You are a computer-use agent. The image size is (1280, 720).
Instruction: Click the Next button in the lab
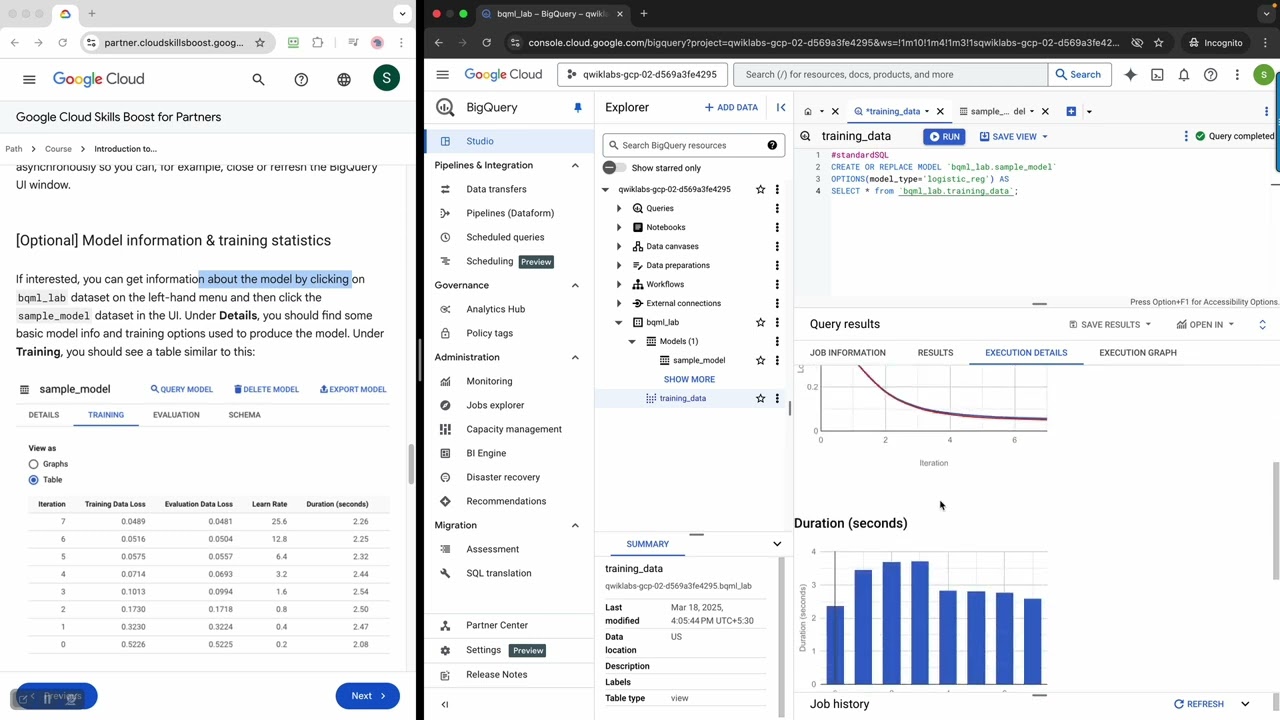point(367,696)
